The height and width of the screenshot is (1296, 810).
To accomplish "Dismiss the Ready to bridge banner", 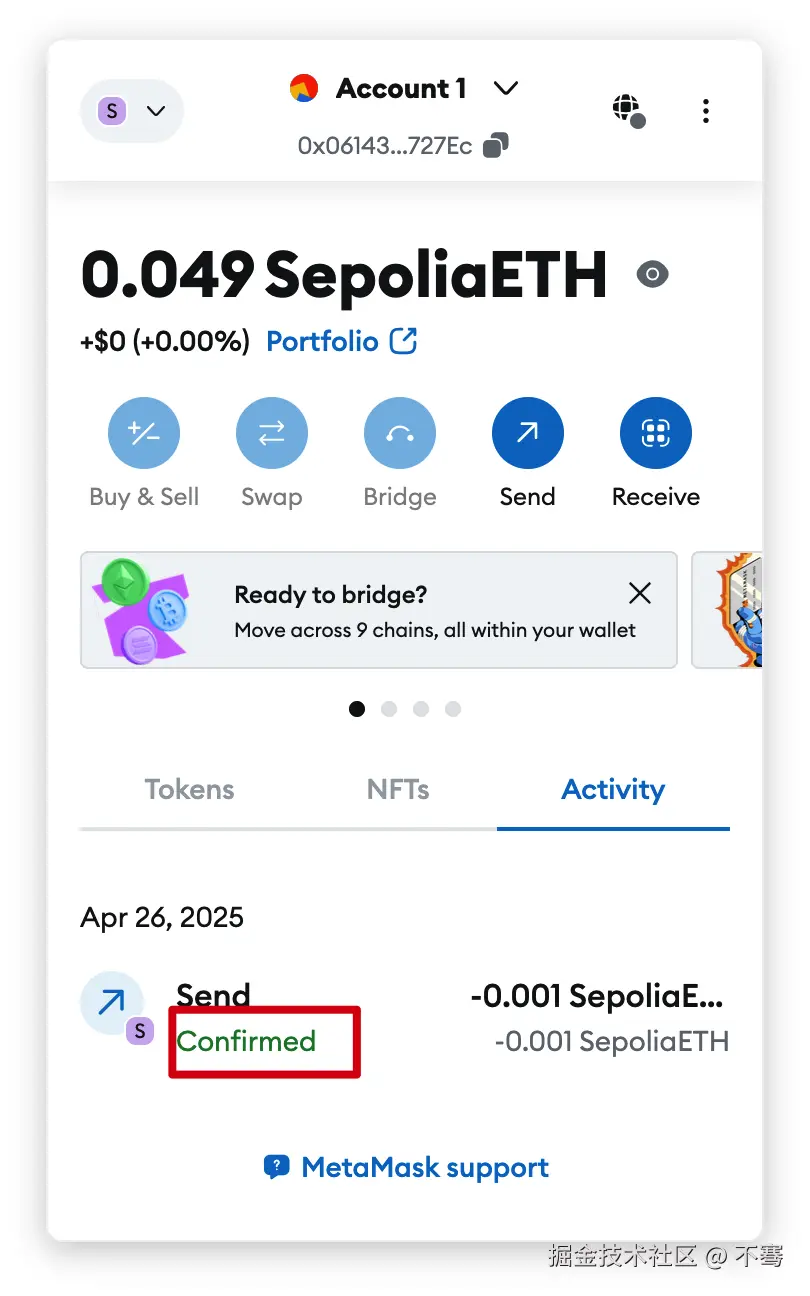I will [x=640, y=593].
